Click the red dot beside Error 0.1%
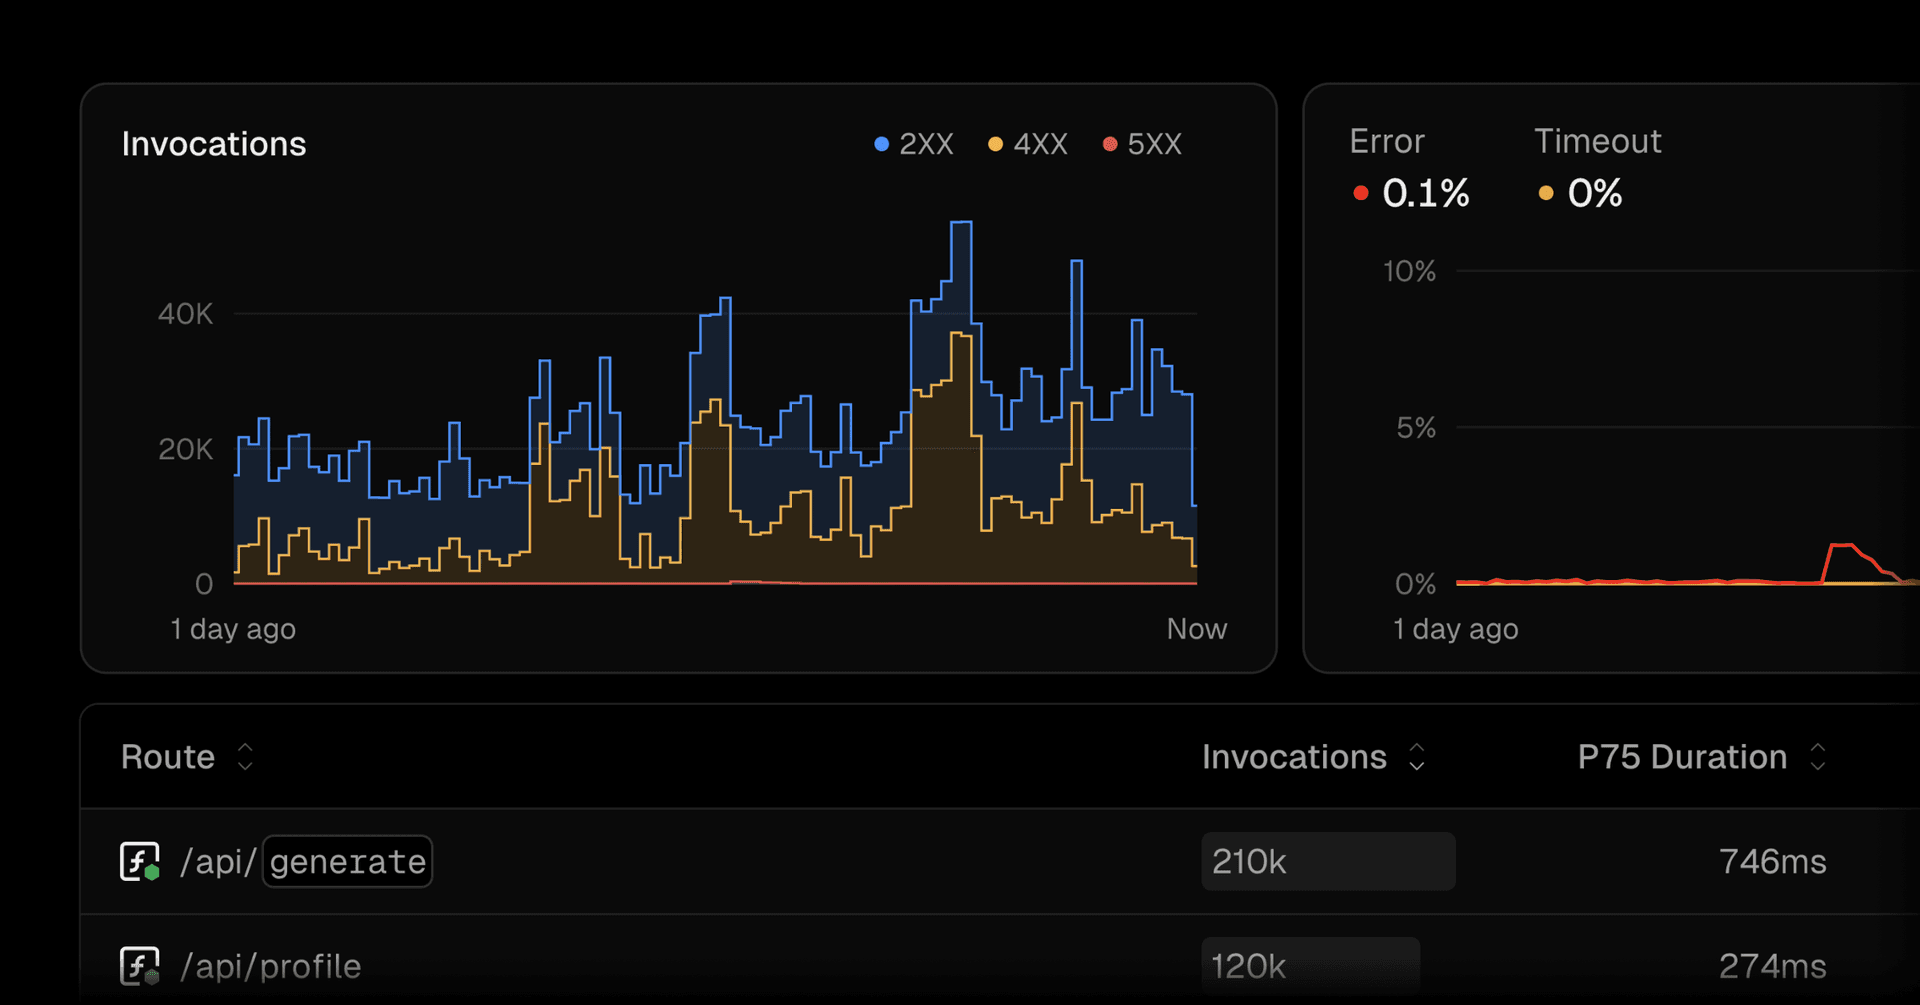Image resolution: width=1920 pixels, height=1005 pixels. click(1360, 193)
